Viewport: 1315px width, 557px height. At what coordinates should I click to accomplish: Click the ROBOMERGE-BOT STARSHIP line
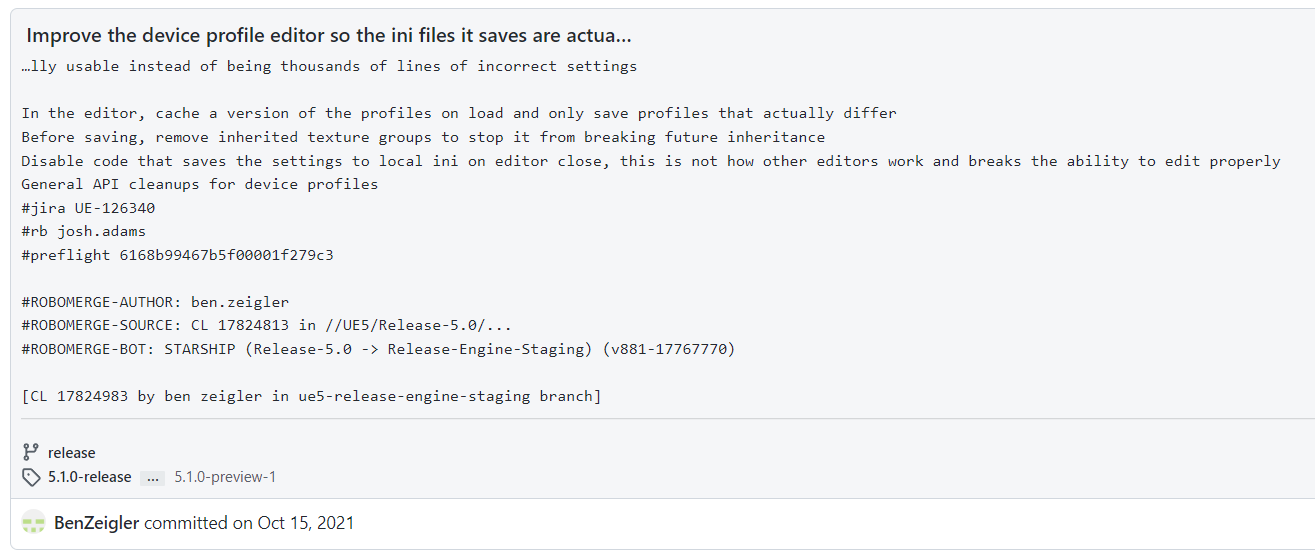click(378, 349)
